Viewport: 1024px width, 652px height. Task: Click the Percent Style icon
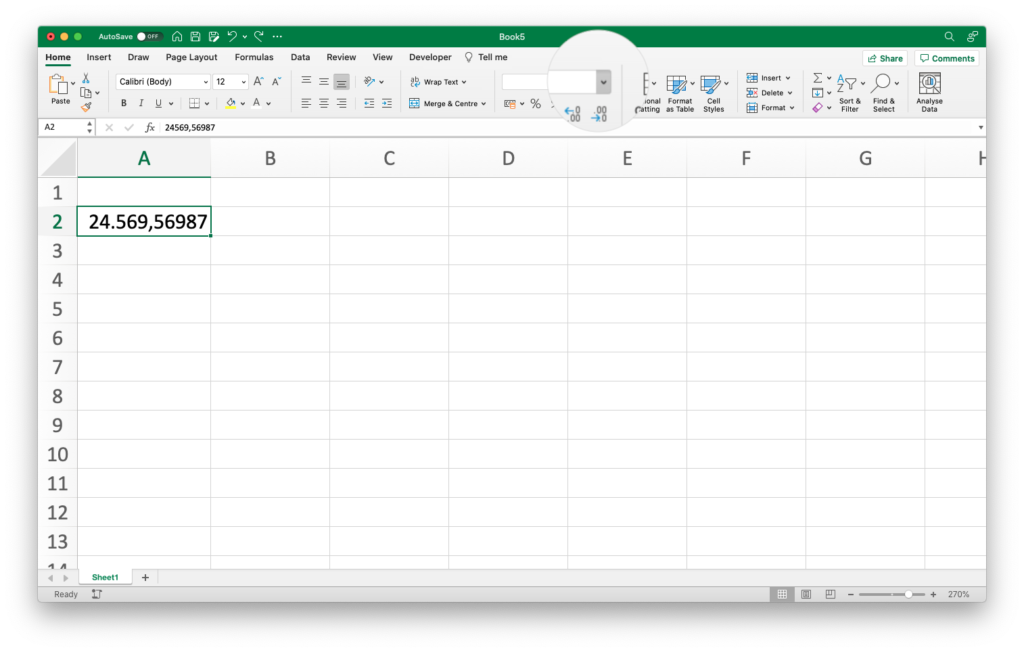click(535, 103)
